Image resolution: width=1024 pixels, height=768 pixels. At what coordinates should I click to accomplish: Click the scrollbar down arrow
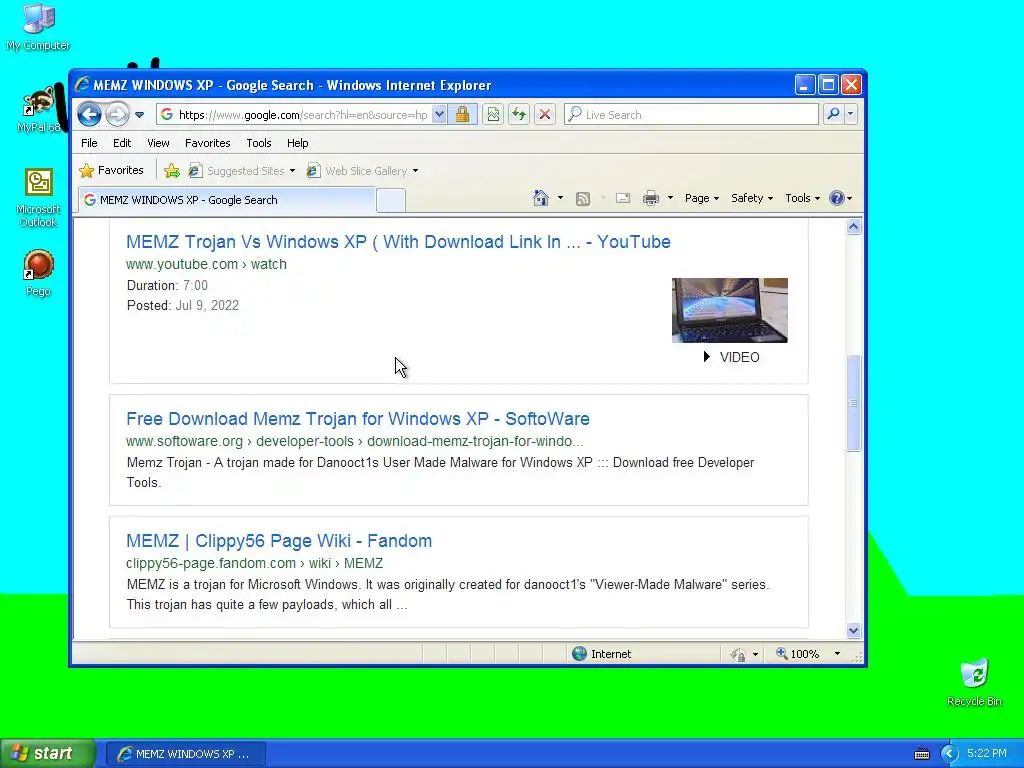click(x=854, y=631)
